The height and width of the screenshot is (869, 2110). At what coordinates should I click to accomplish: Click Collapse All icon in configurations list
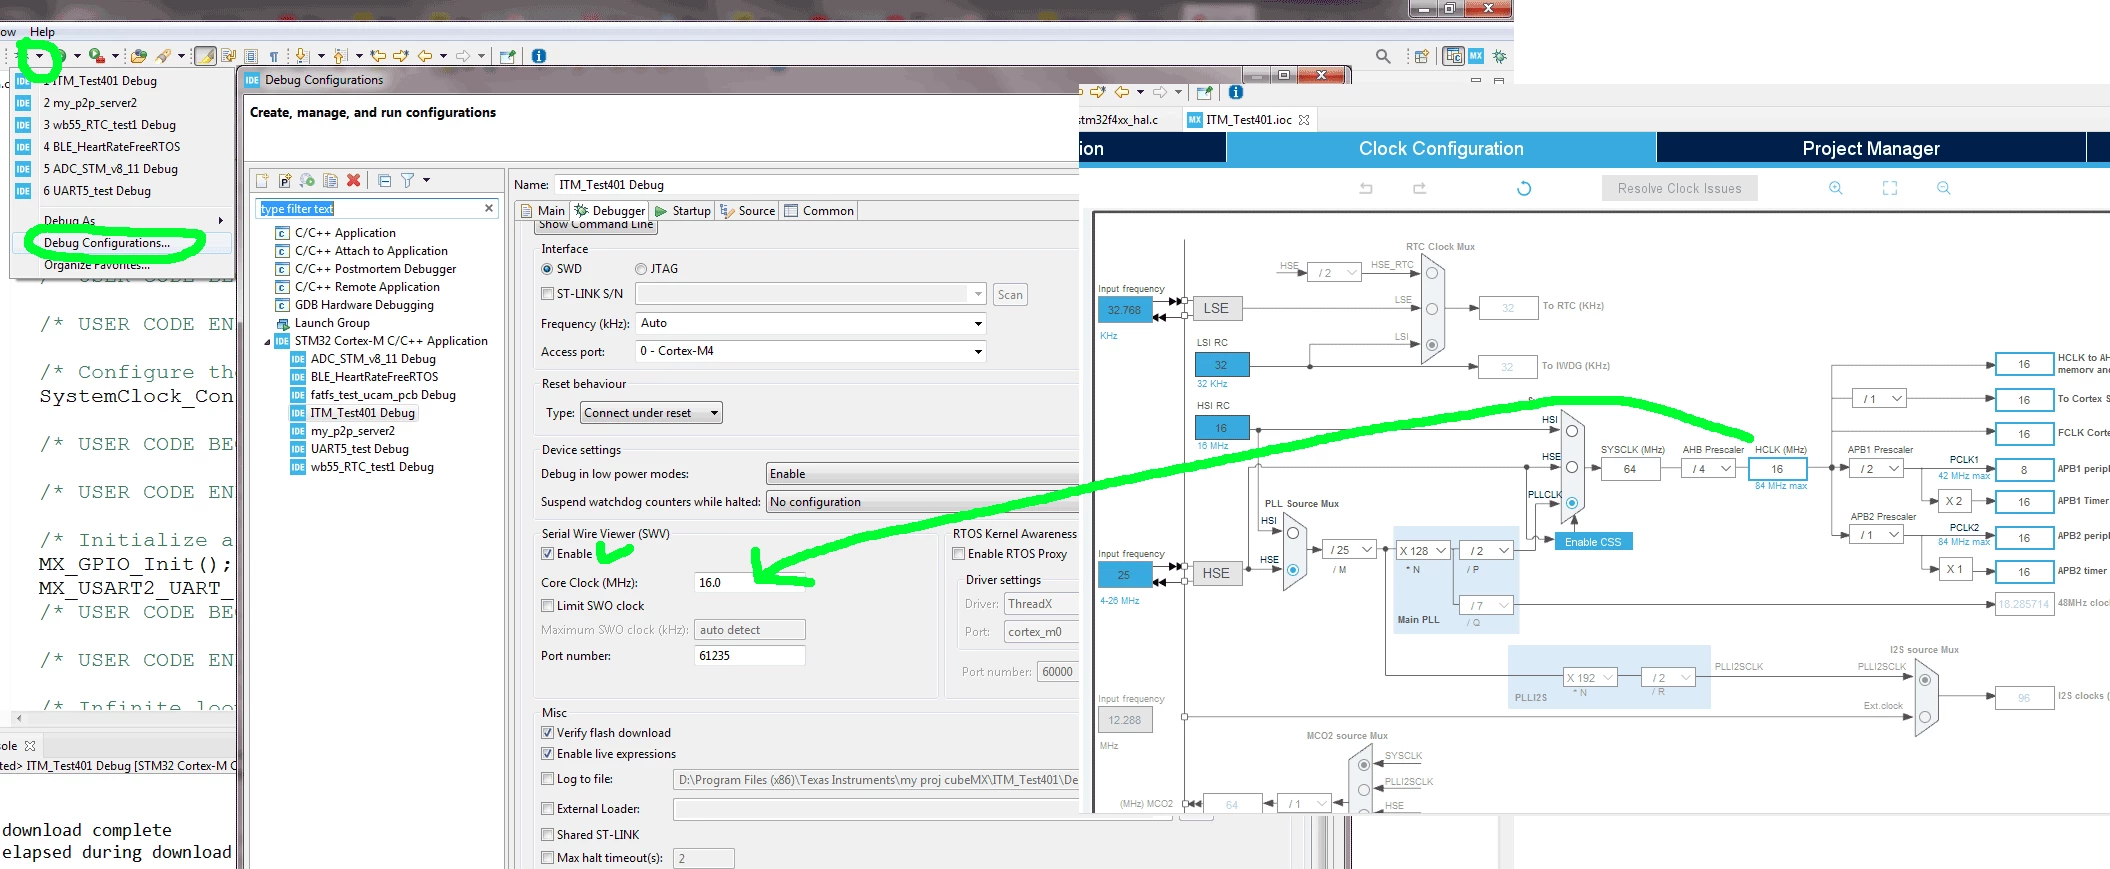384,180
